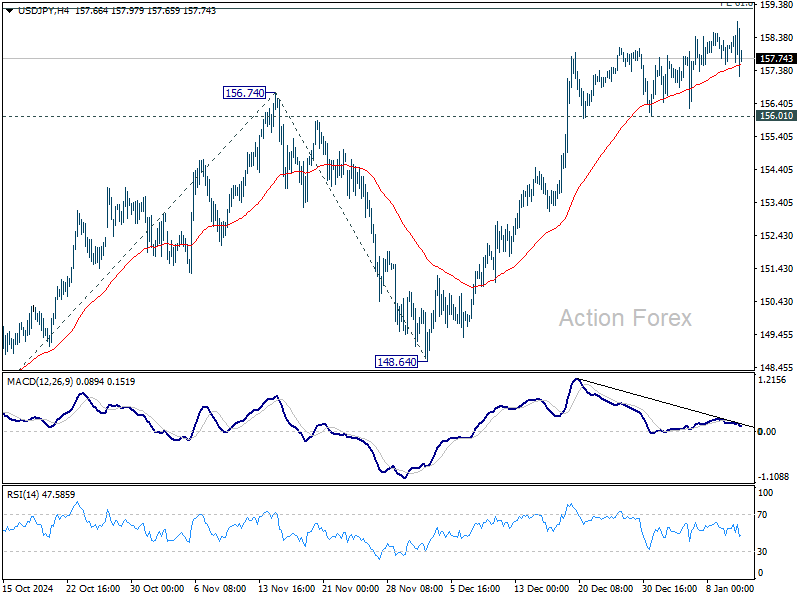Click the Action Forex watermark
The height and width of the screenshot is (600, 800).
coord(625,317)
